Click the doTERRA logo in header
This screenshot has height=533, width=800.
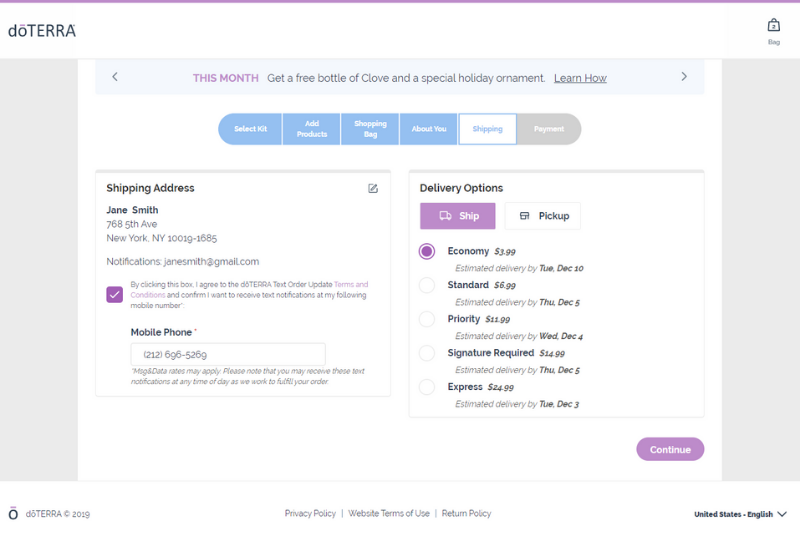click(42, 31)
